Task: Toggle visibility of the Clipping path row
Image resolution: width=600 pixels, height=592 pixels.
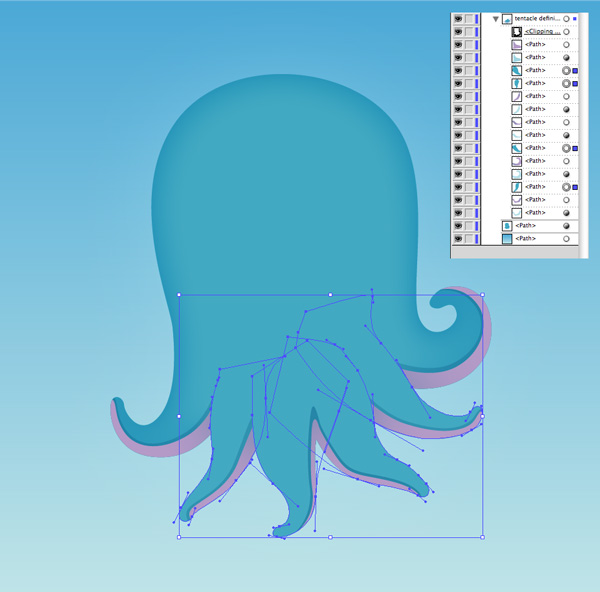Action: (x=458, y=32)
